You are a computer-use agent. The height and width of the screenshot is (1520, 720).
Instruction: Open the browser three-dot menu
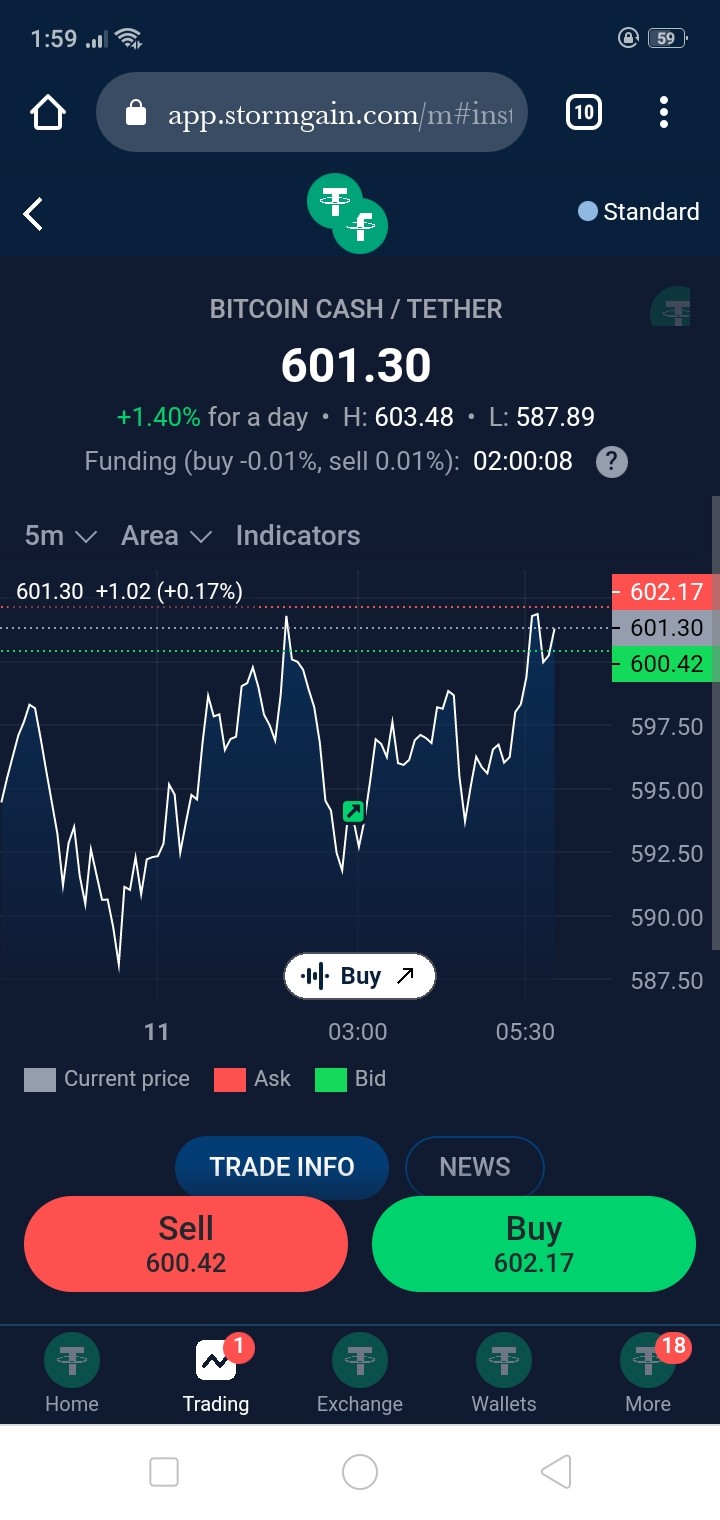pos(663,113)
